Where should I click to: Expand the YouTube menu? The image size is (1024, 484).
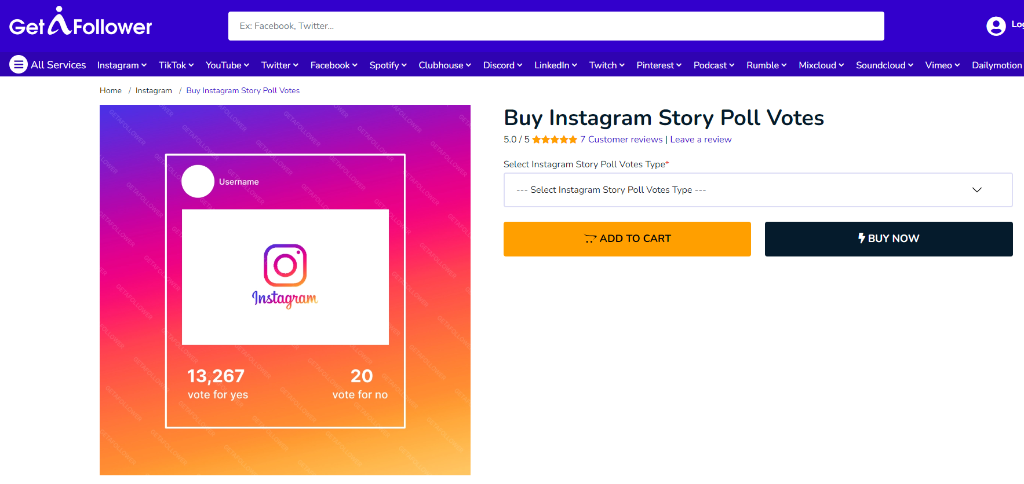(x=227, y=65)
